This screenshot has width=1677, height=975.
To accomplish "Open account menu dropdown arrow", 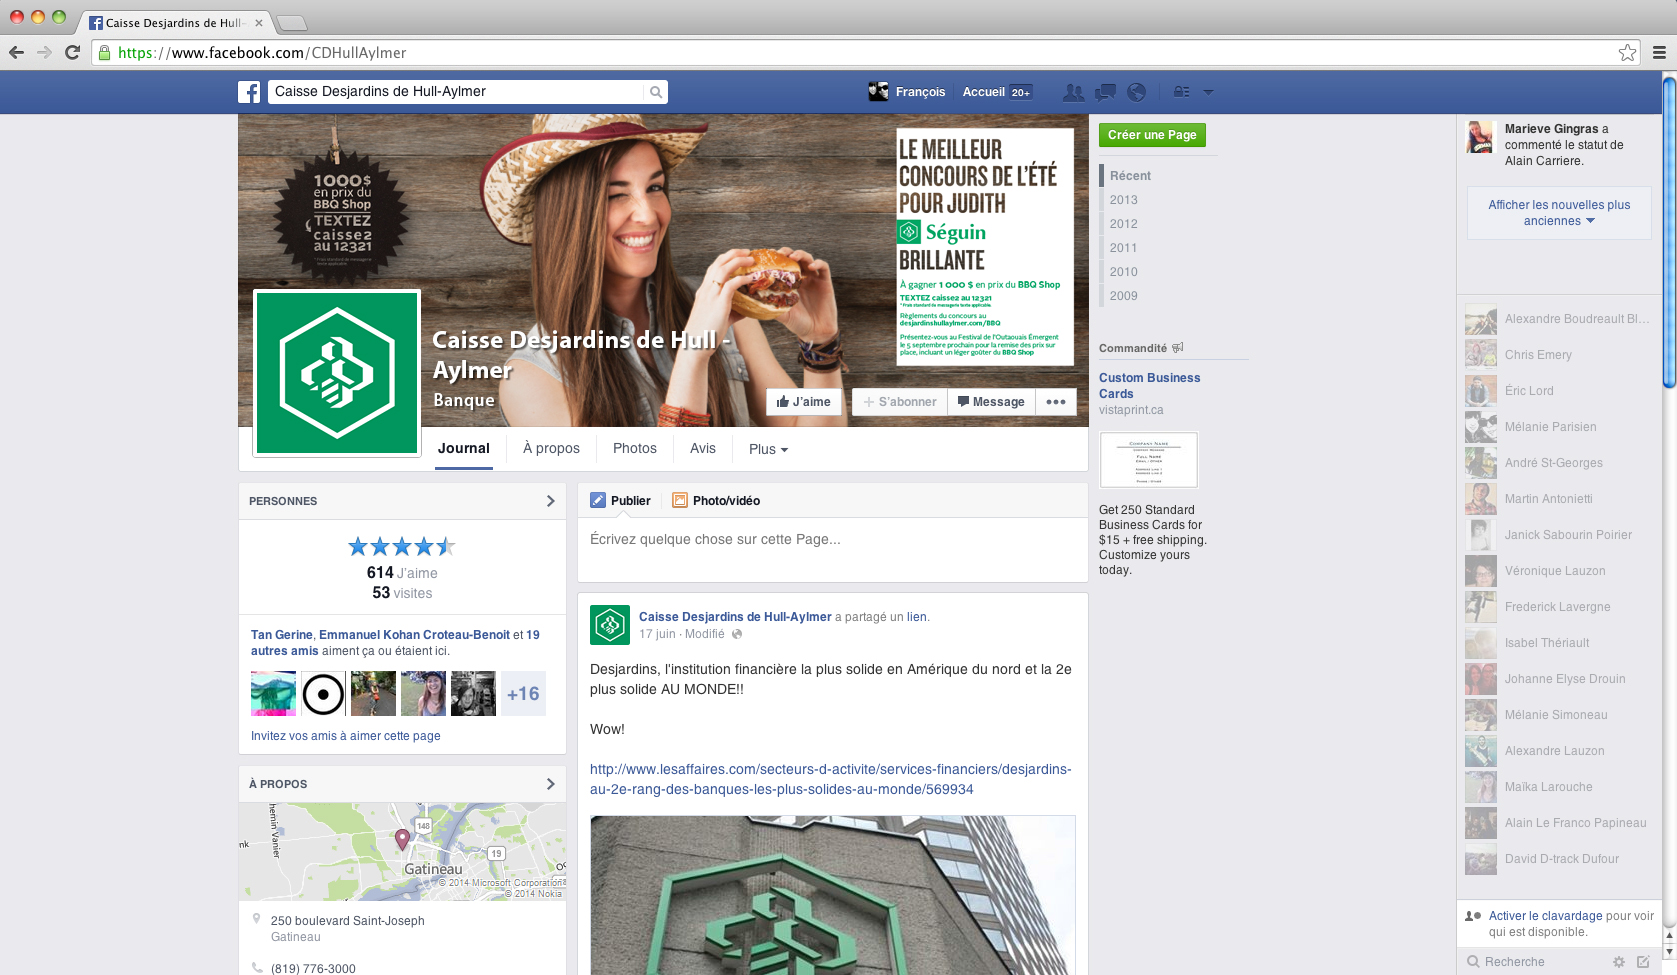I will (1208, 92).
